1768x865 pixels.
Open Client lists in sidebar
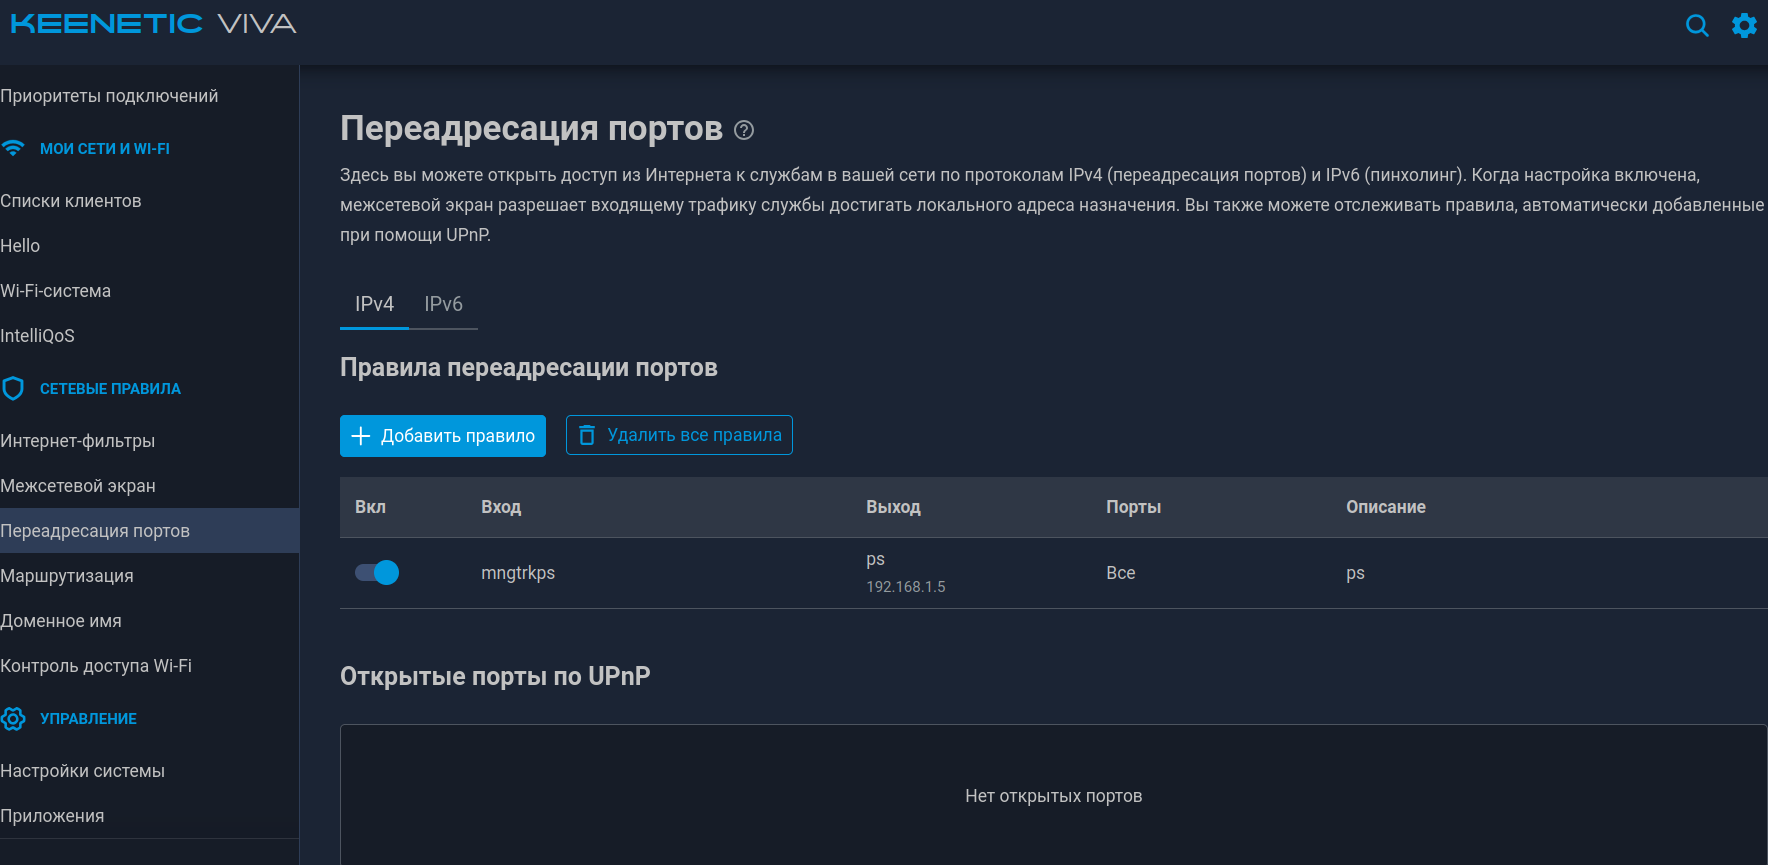[x=71, y=201]
